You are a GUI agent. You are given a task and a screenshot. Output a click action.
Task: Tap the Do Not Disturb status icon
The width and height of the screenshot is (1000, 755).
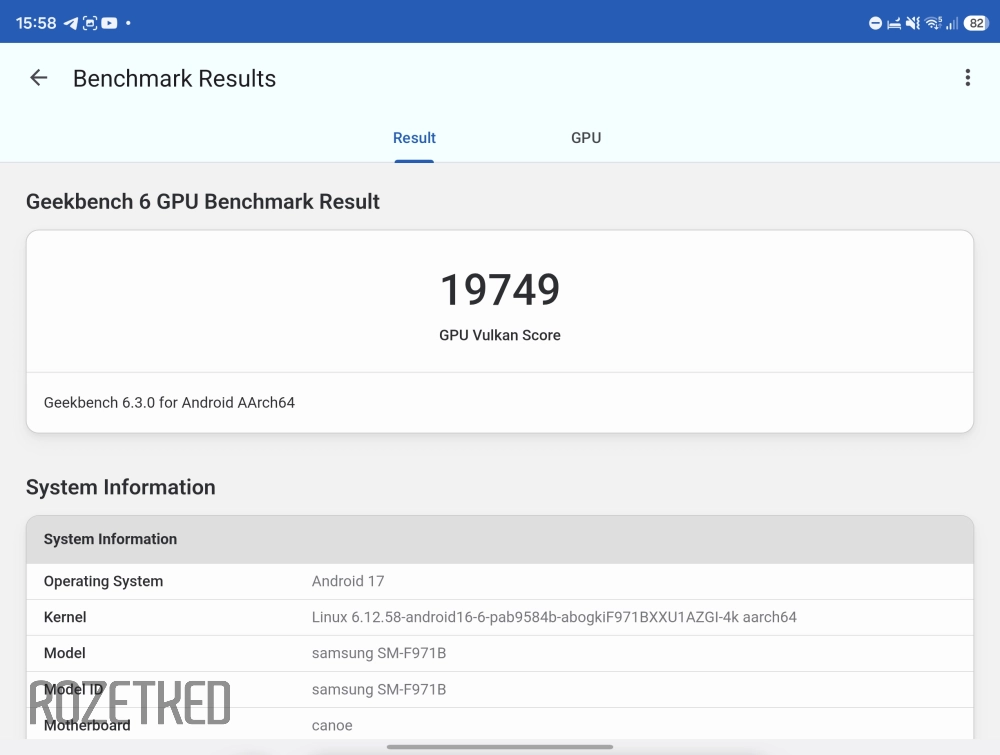875,24
